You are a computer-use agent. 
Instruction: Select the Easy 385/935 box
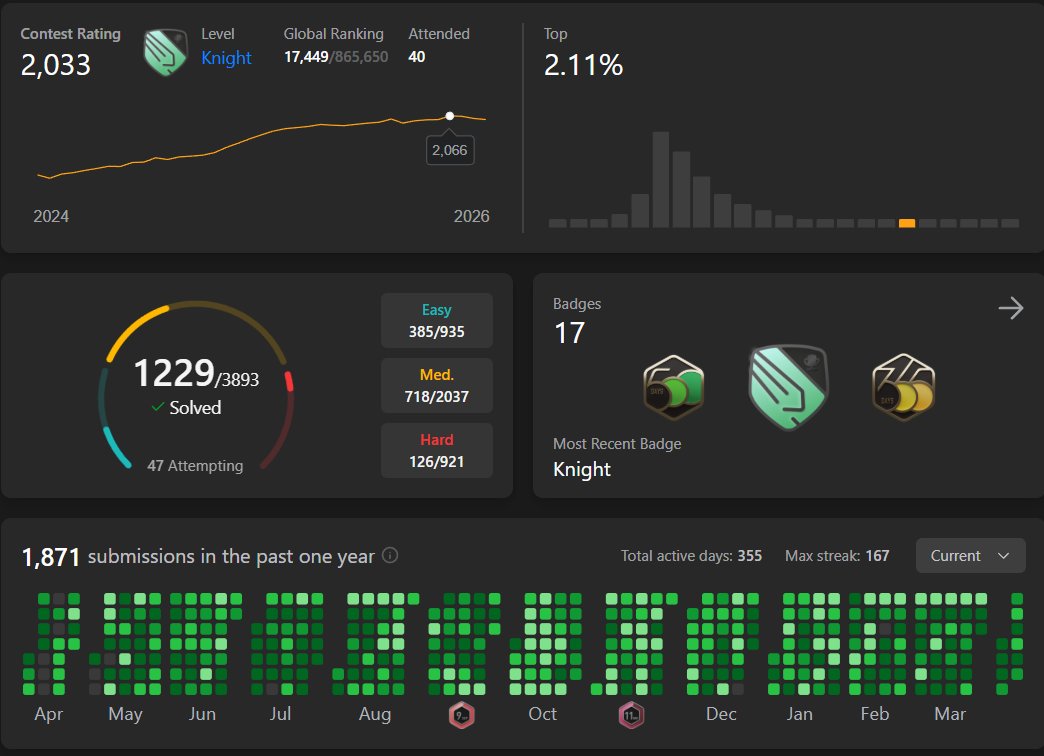[437, 320]
